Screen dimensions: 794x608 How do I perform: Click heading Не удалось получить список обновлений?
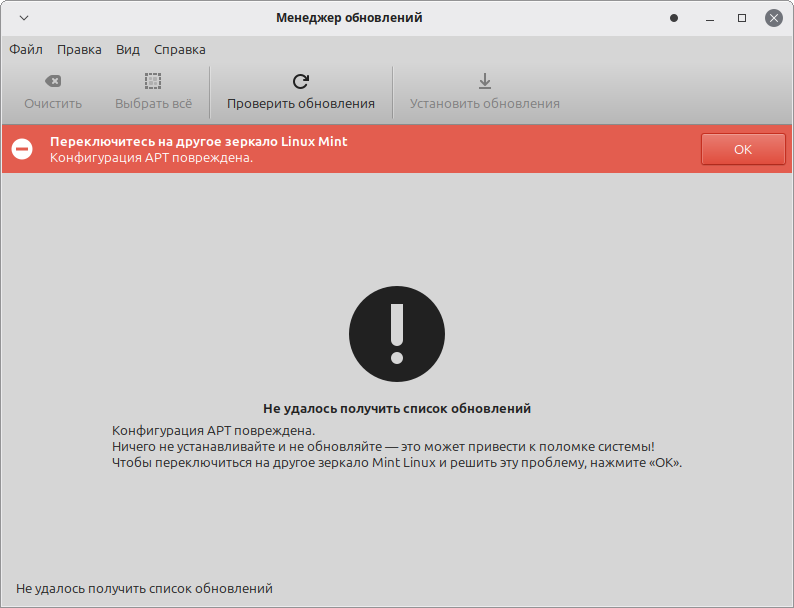397,409
